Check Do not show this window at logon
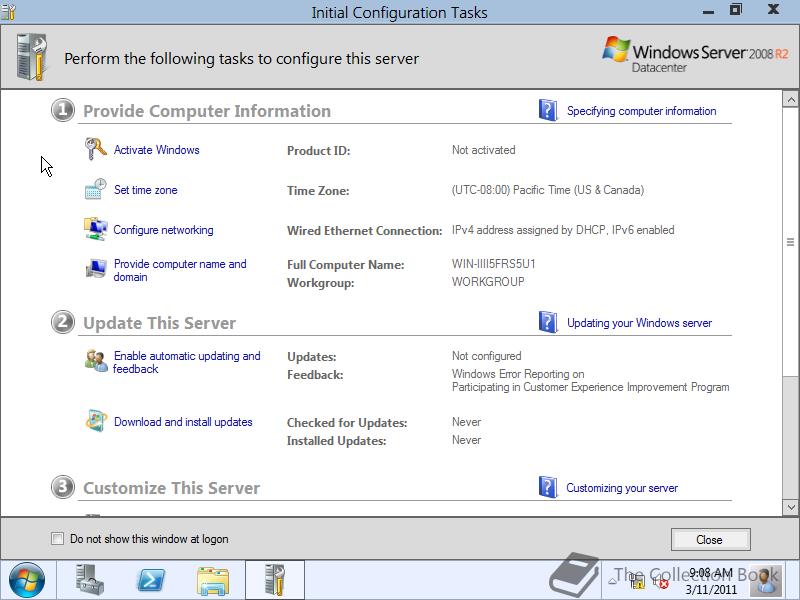 58,538
